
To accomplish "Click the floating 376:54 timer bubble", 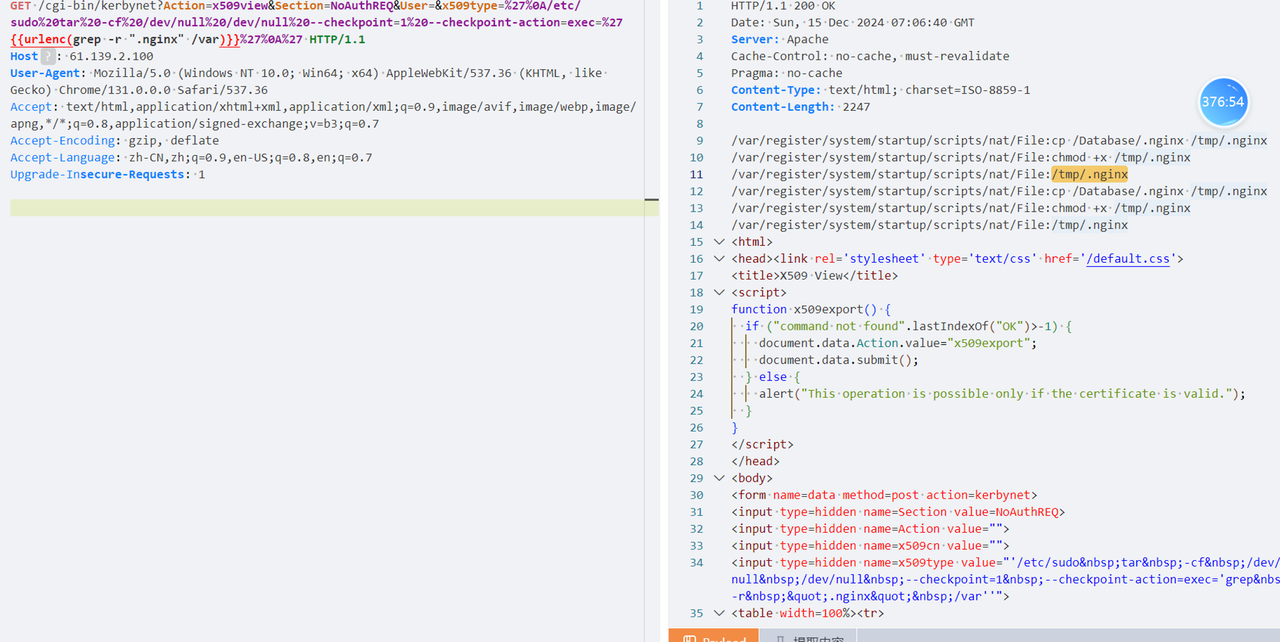I will point(1223,102).
